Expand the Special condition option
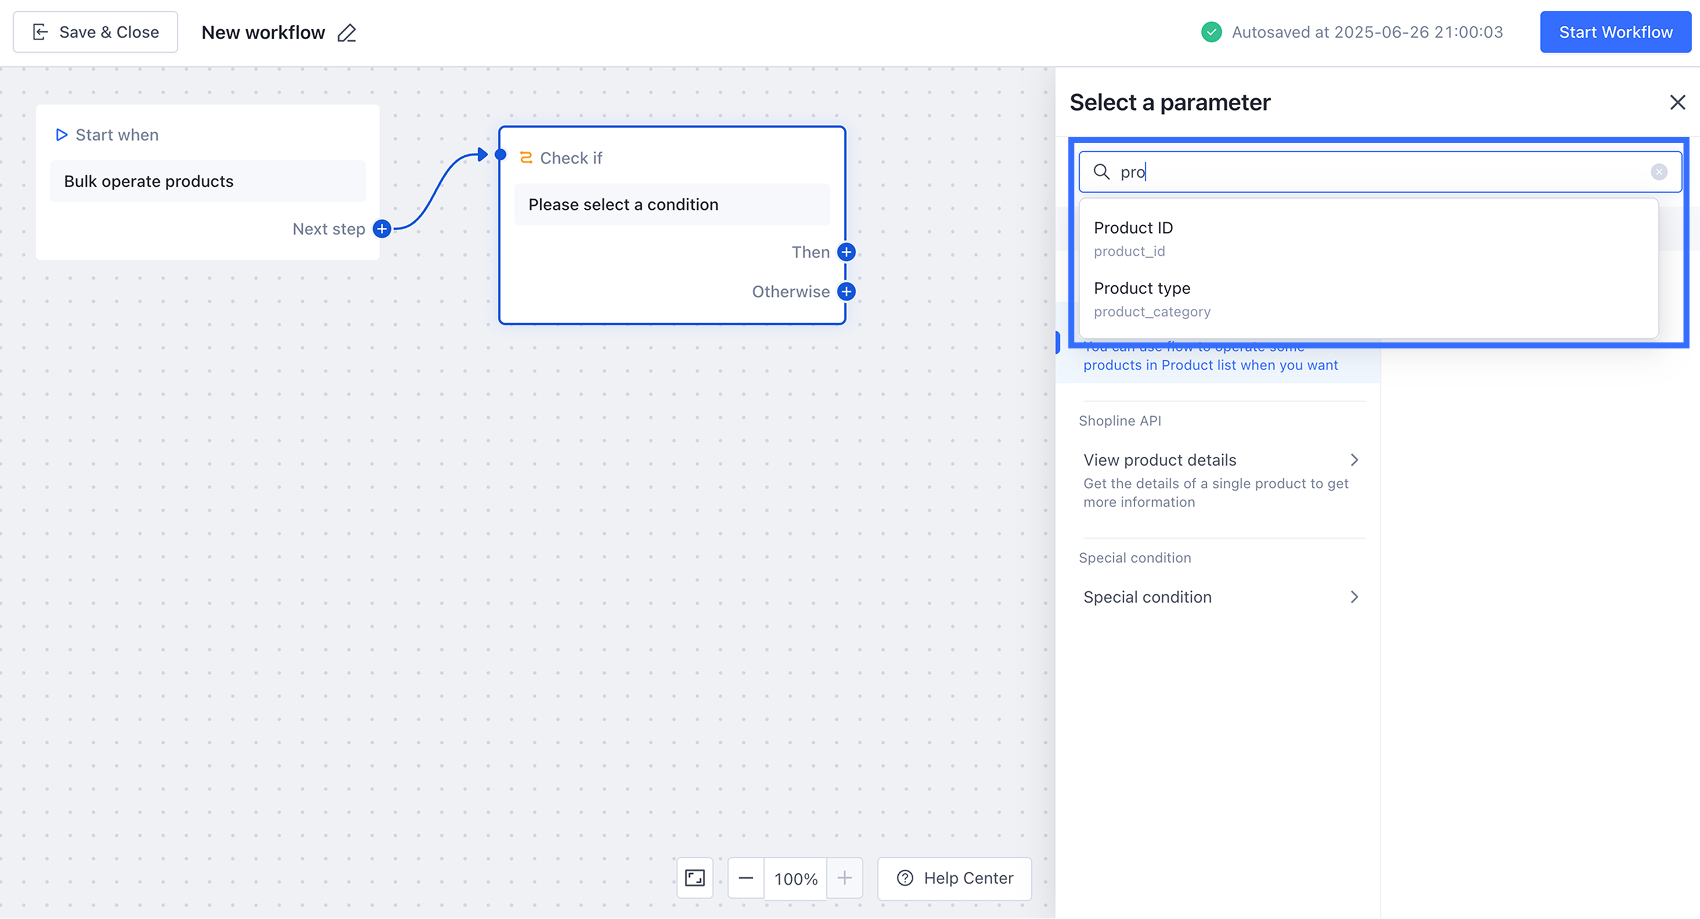 [1354, 597]
